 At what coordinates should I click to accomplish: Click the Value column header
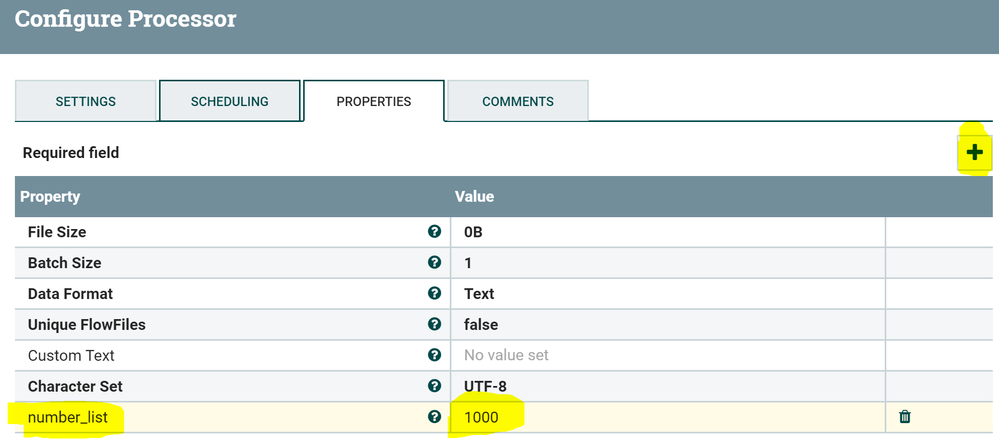click(474, 196)
